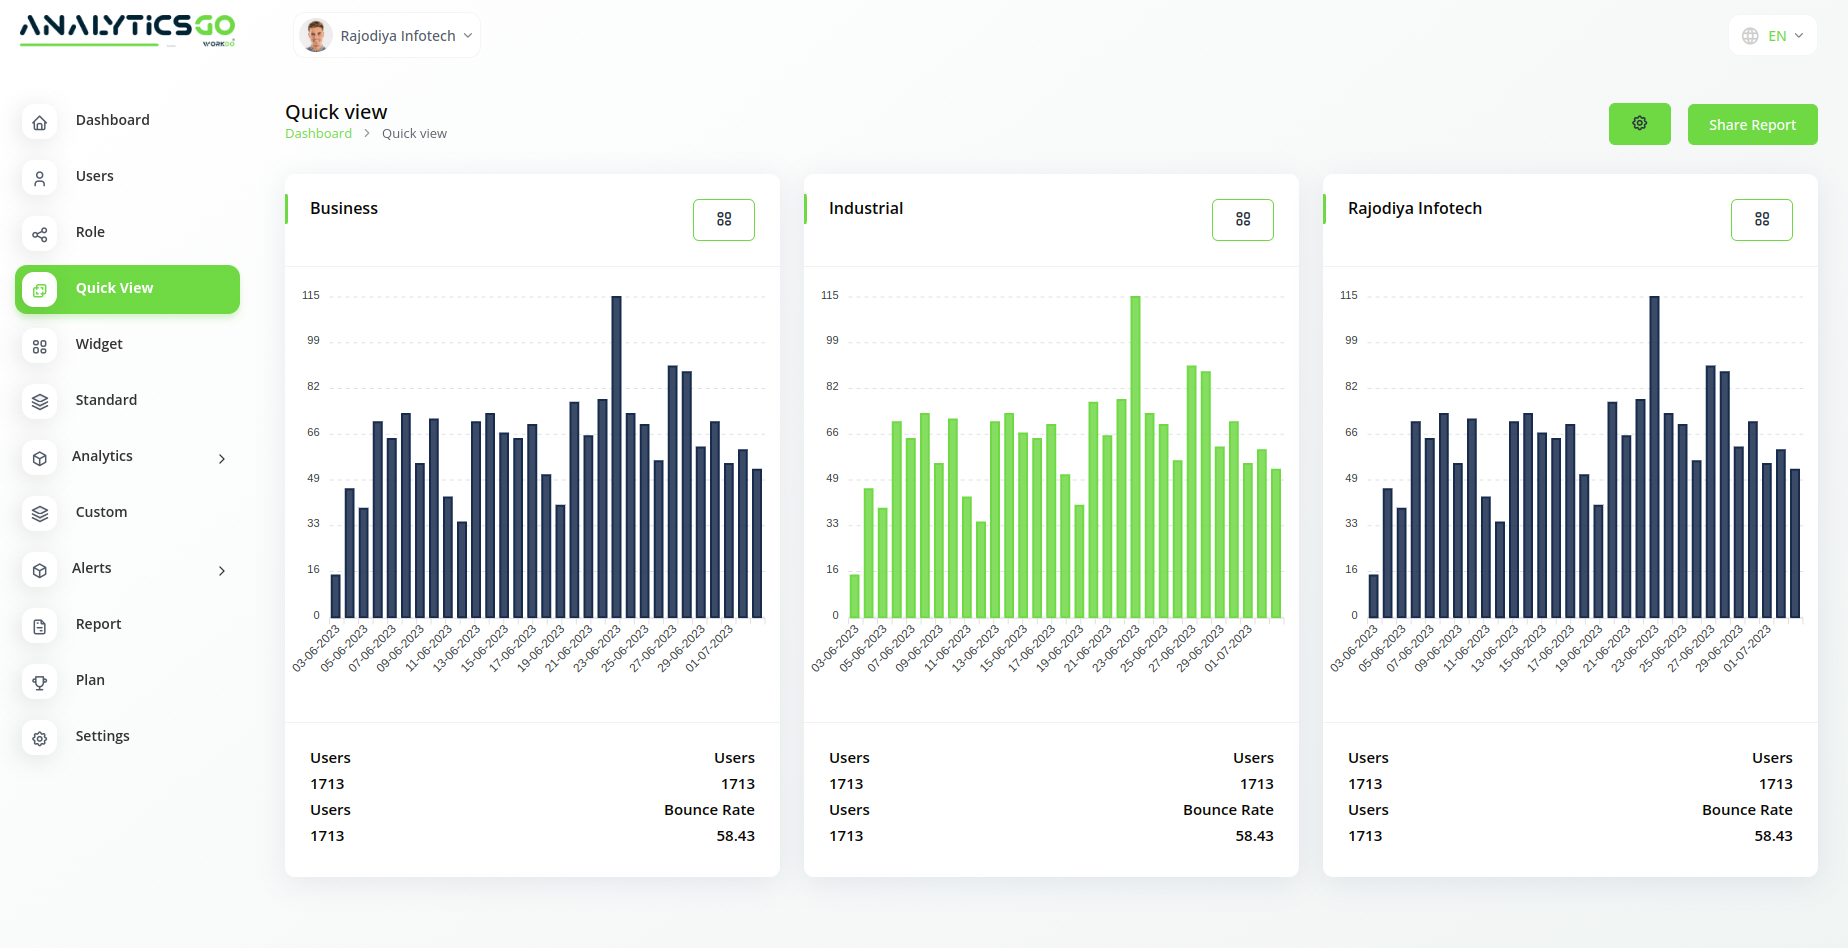Open Settings in the sidebar menu
The height and width of the screenshot is (948, 1848).
[x=102, y=736]
